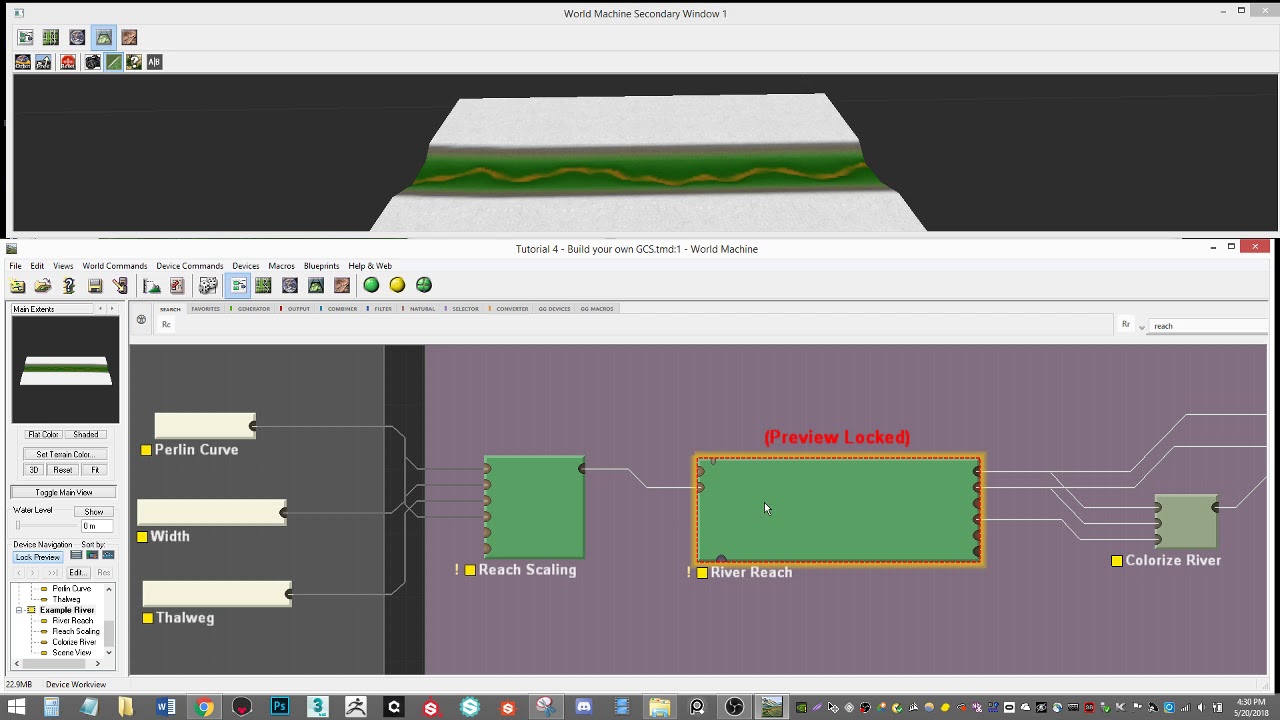Click the Fit preview button
Image resolution: width=1280 pixels, height=720 pixels.
(x=96, y=470)
